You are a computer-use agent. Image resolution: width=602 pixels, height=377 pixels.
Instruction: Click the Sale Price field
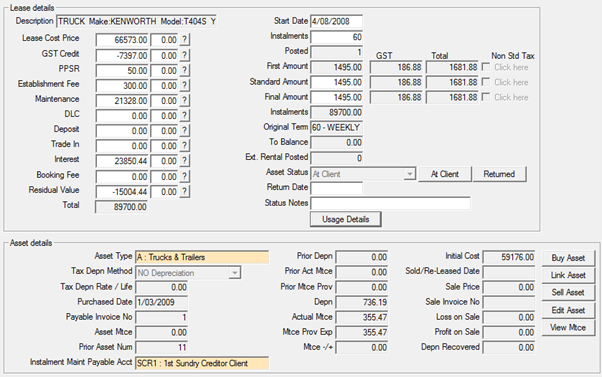point(509,287)
